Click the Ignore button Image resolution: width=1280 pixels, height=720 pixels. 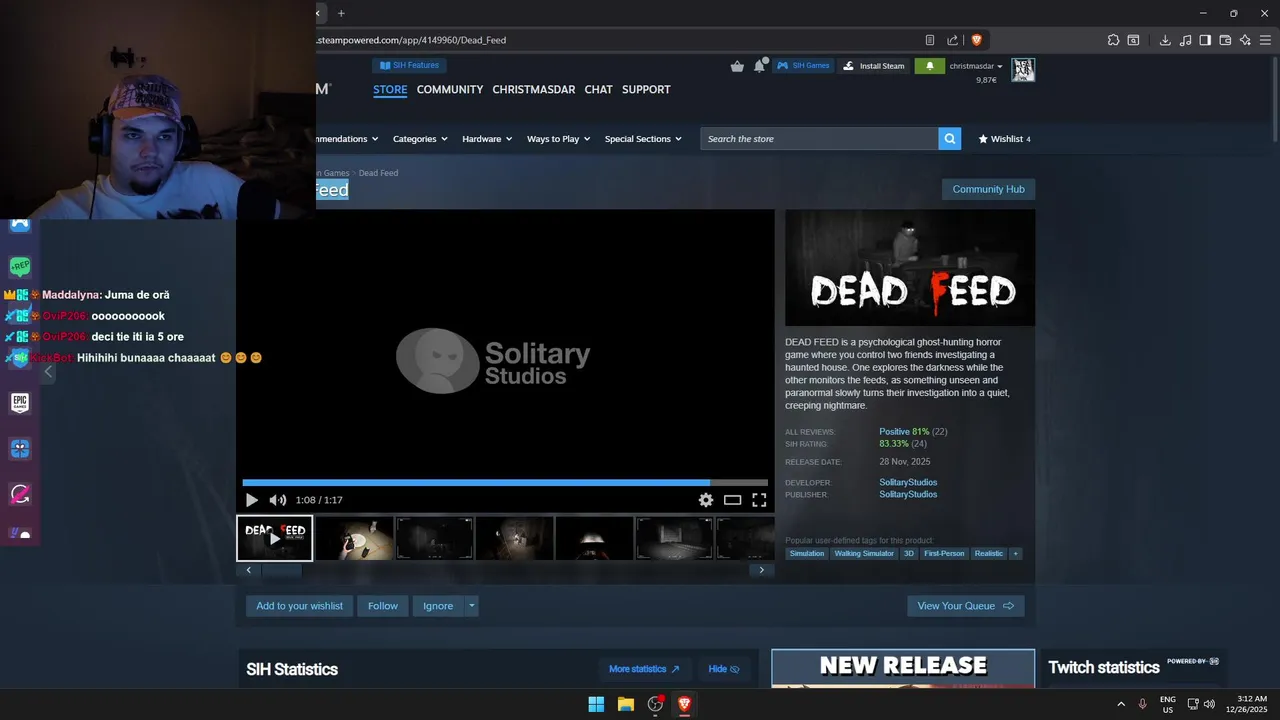(438, 606)
